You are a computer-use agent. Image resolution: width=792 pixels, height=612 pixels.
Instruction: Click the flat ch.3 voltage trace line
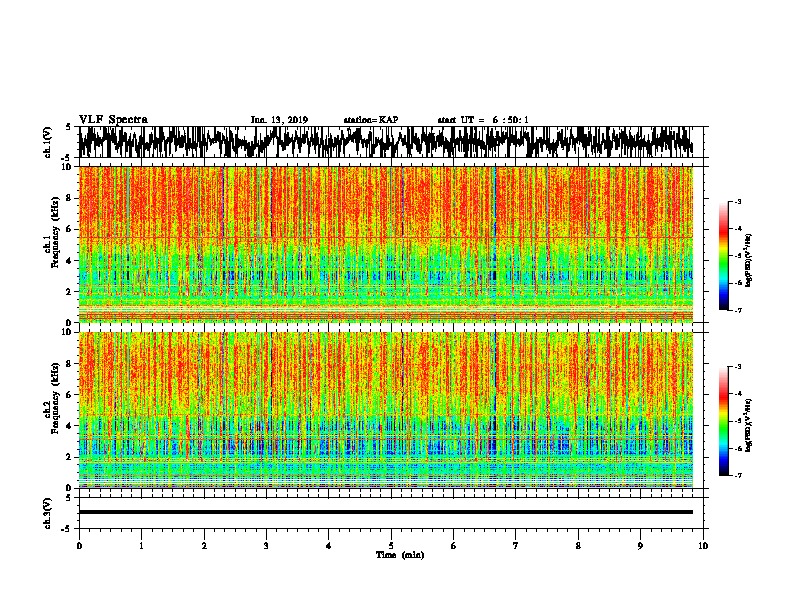coord(386,512)
